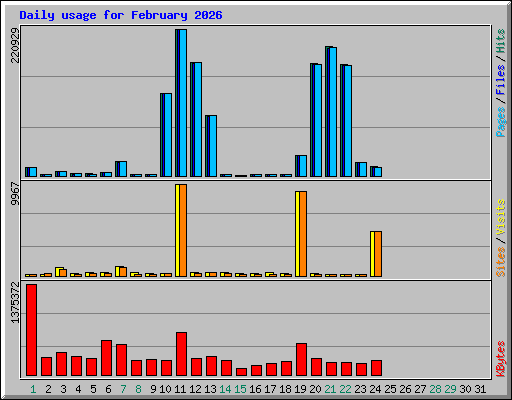Click day label 14 on the axis

[225, 389]
